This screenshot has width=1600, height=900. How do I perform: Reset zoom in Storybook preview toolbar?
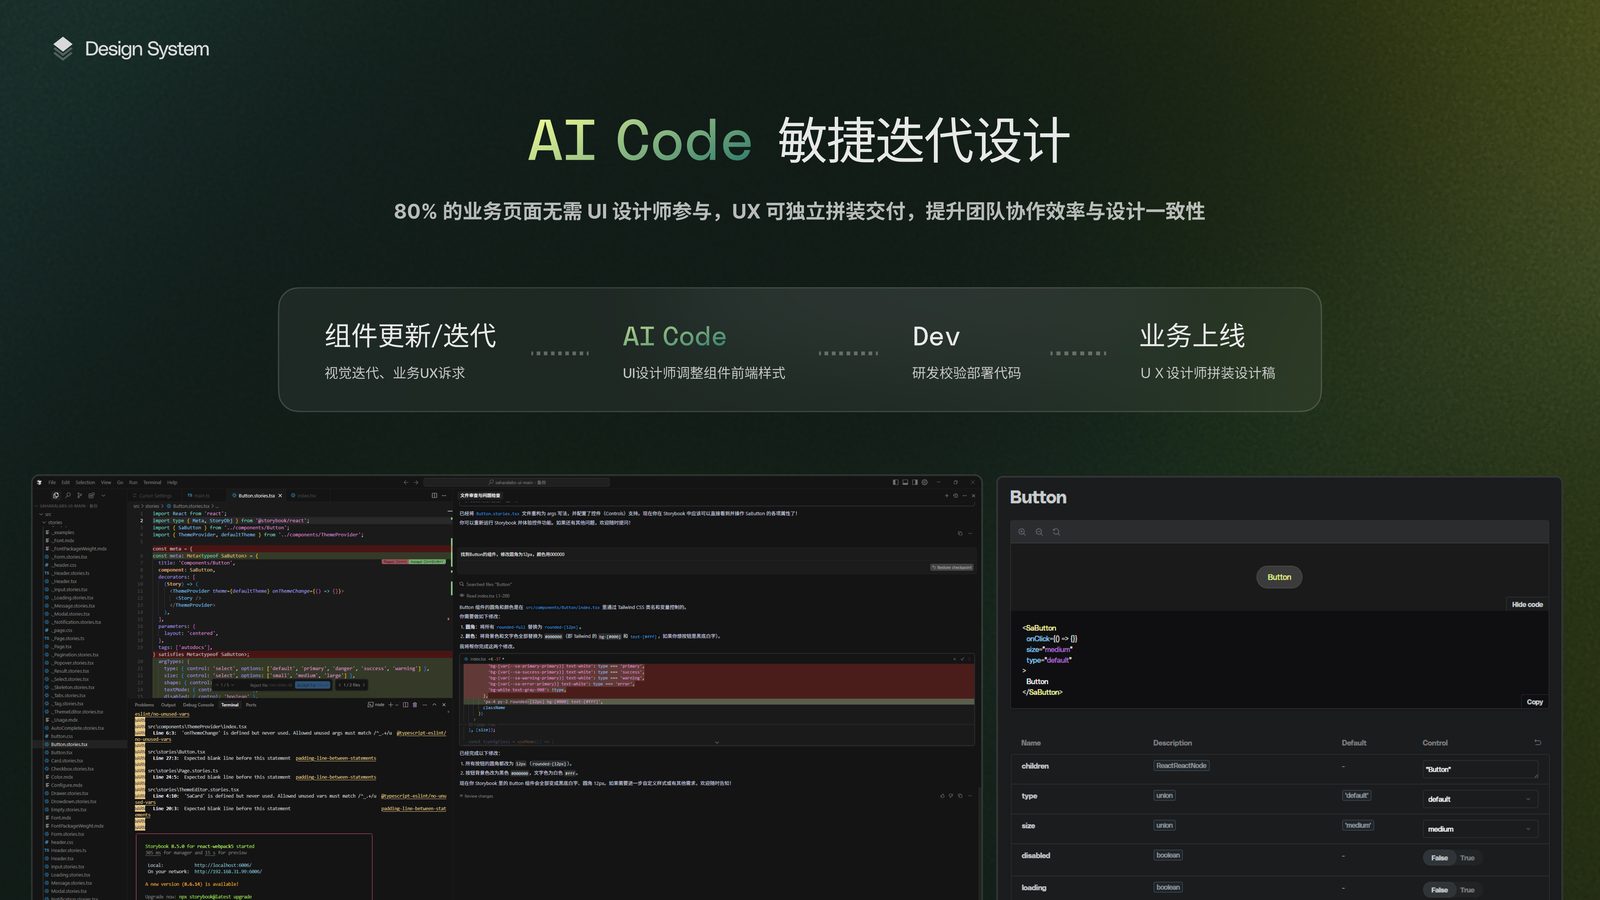pyautogui.click(x=1056, y=532)
